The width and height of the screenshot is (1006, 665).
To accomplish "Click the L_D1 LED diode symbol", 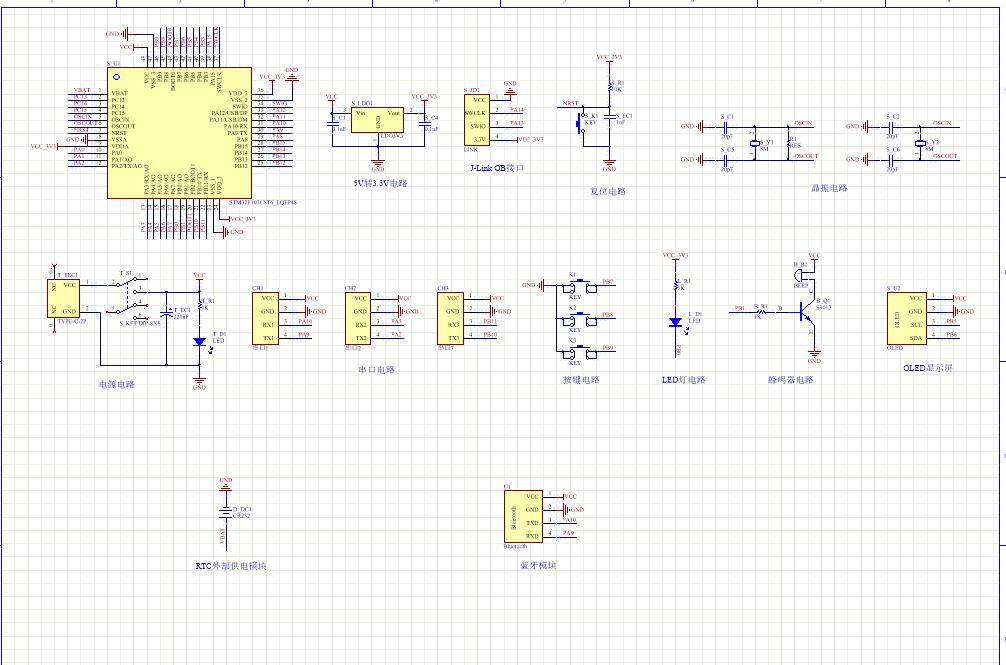I will 676,322.
